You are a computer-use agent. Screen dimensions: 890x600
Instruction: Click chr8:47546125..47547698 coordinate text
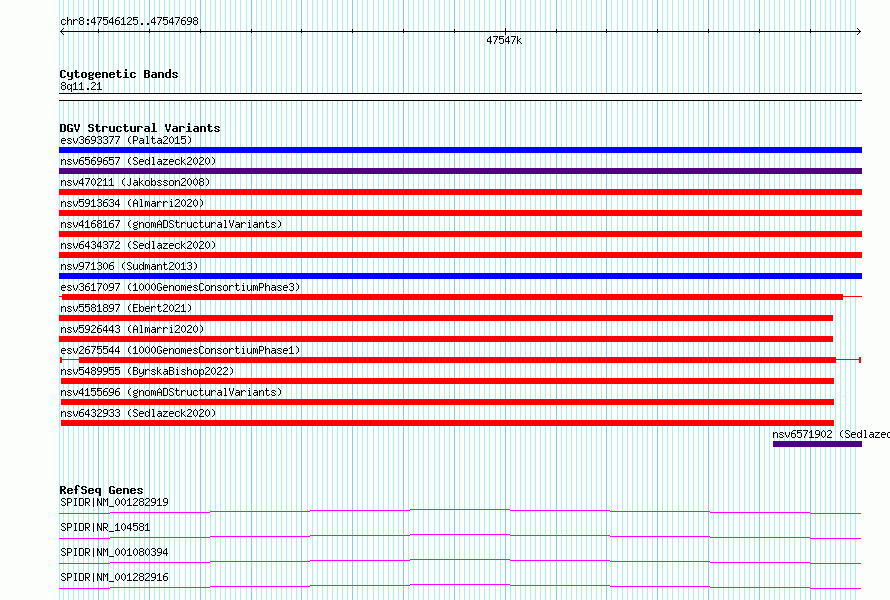[x=129, y=22]
